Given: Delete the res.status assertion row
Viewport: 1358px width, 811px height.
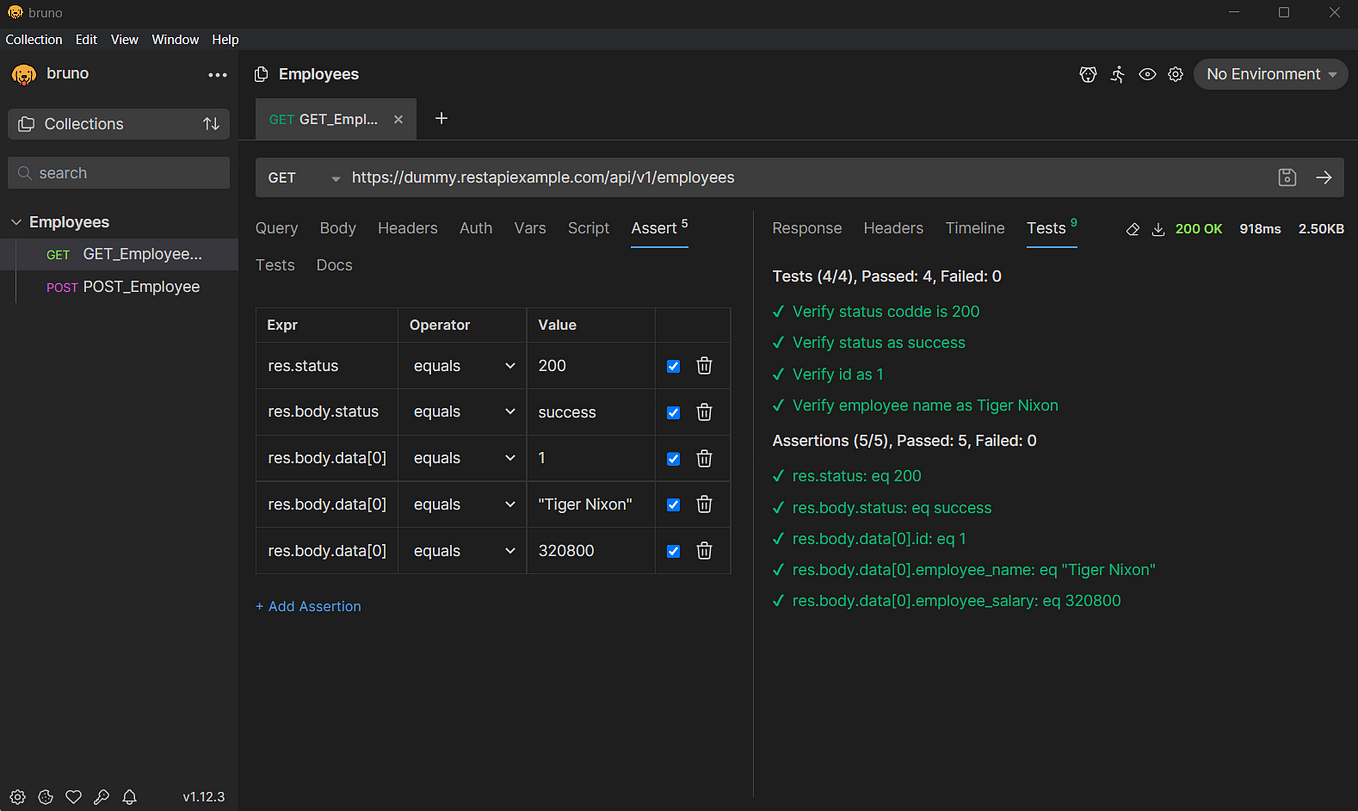Looking at the screenshot, I should coord(704,366).
